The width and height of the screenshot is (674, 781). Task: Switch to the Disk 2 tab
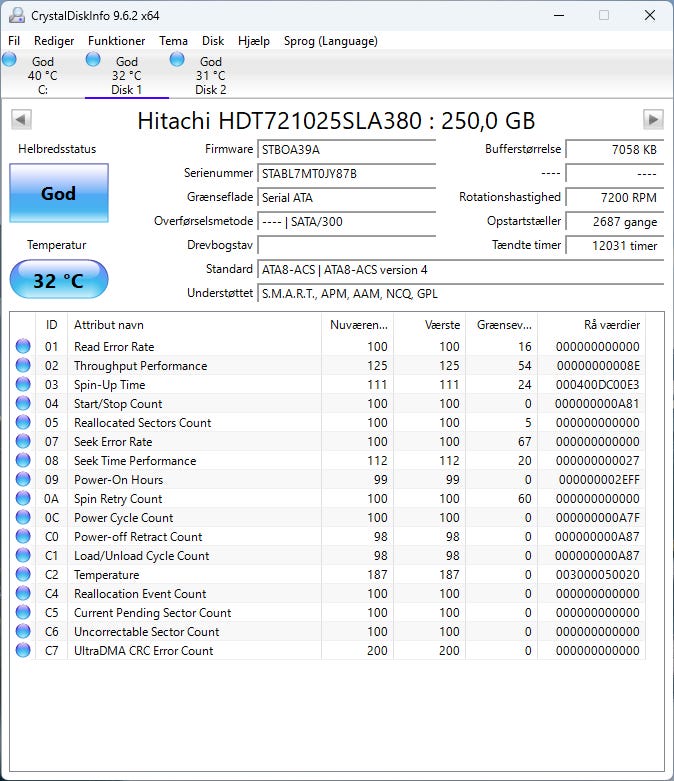[210, 76]
